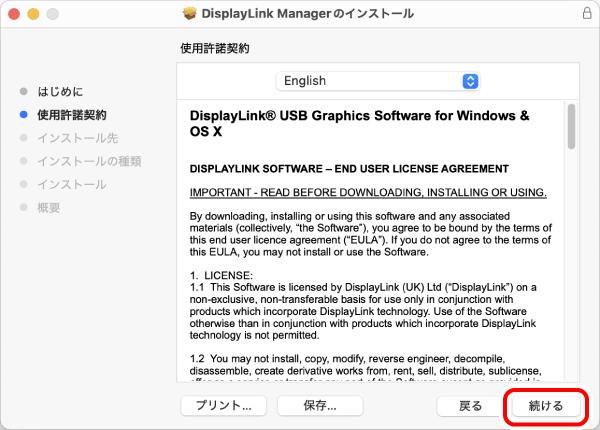Click the 1. LICENSE: section heading

(x=221, y=275)
